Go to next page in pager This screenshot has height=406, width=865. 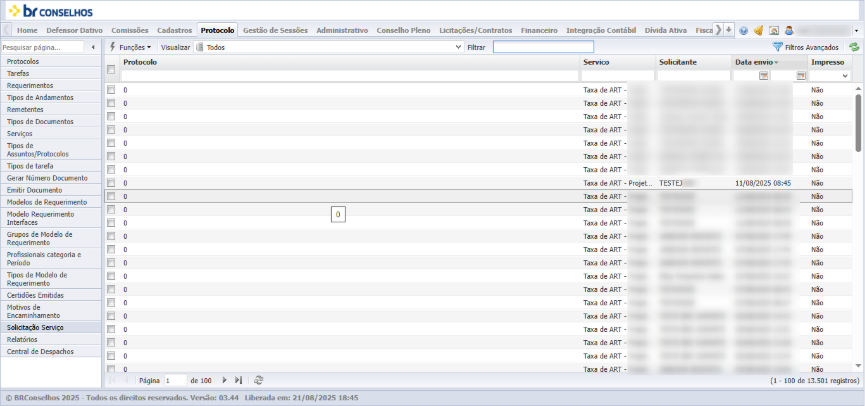tap(225, 380)
